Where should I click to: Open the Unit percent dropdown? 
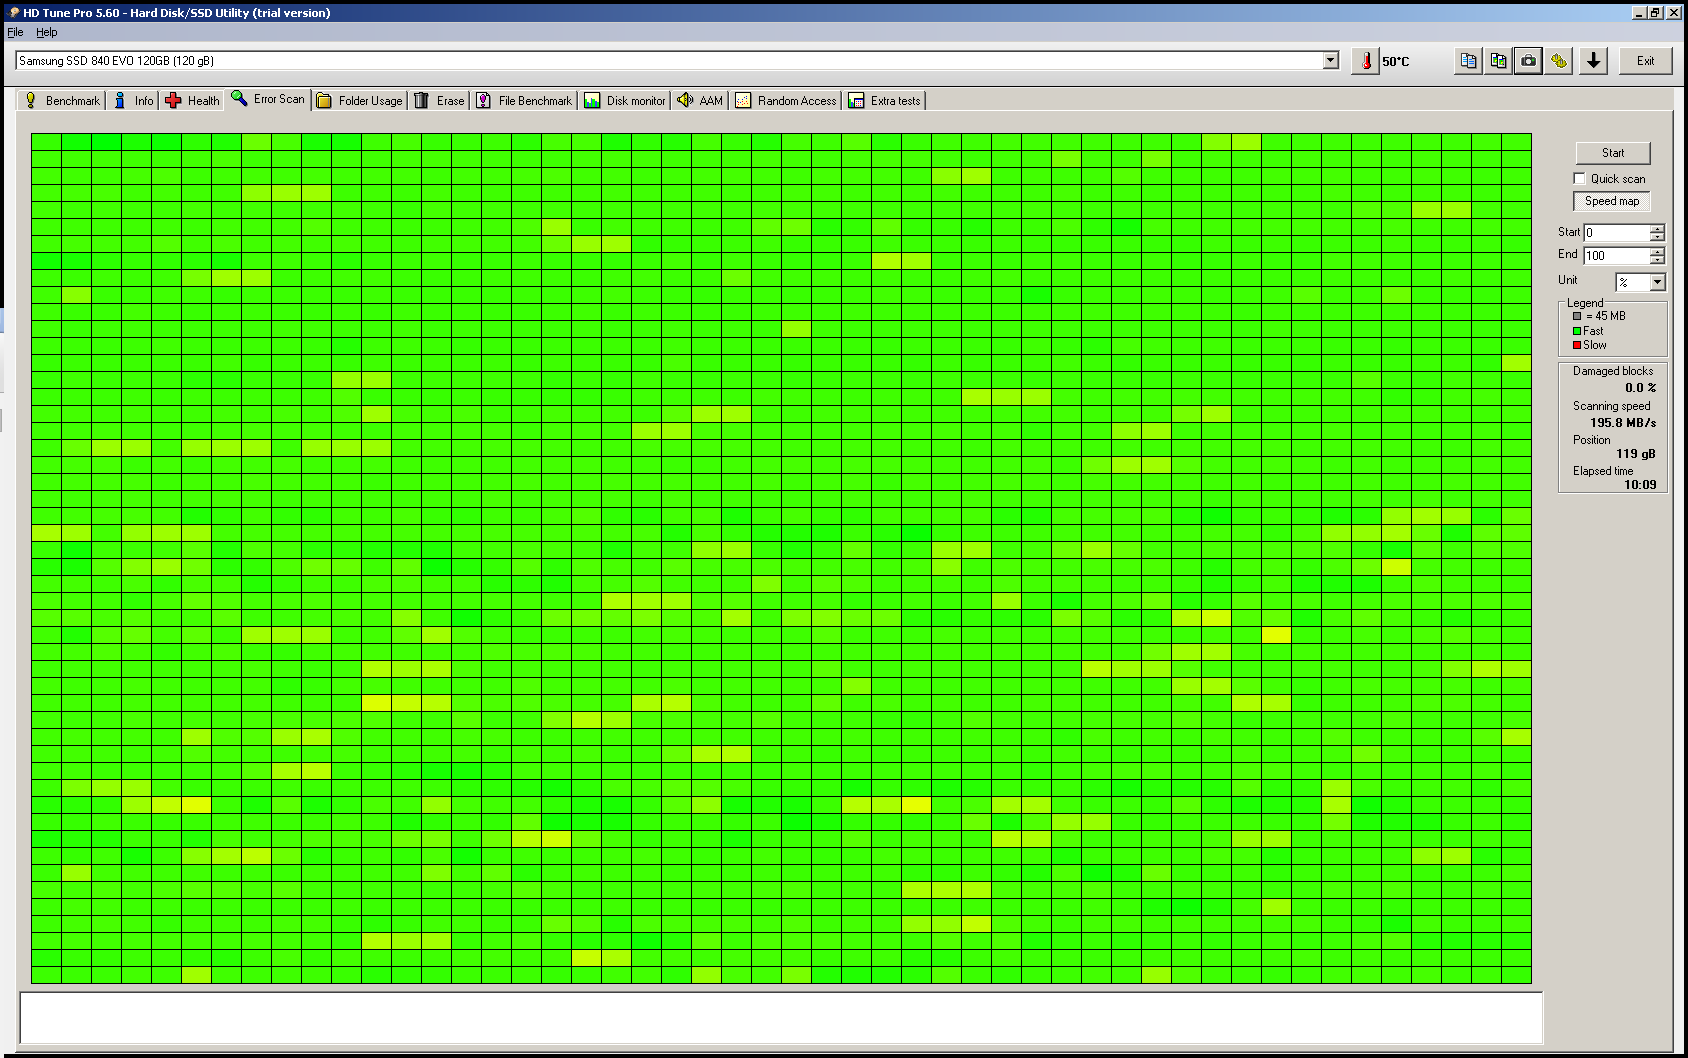click(x=1657, y=282)
